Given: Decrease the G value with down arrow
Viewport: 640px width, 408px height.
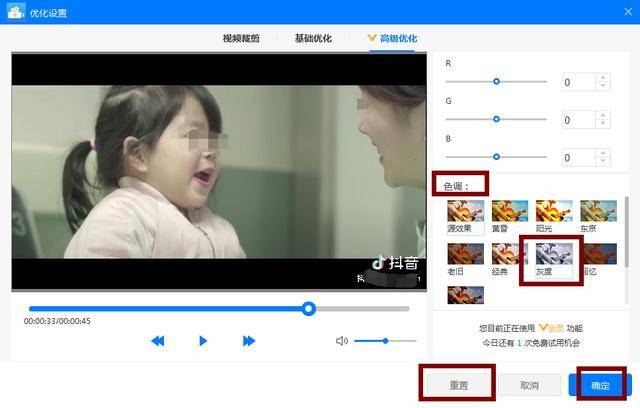Looking at the screenshot, I should click(x=603, y=124).
